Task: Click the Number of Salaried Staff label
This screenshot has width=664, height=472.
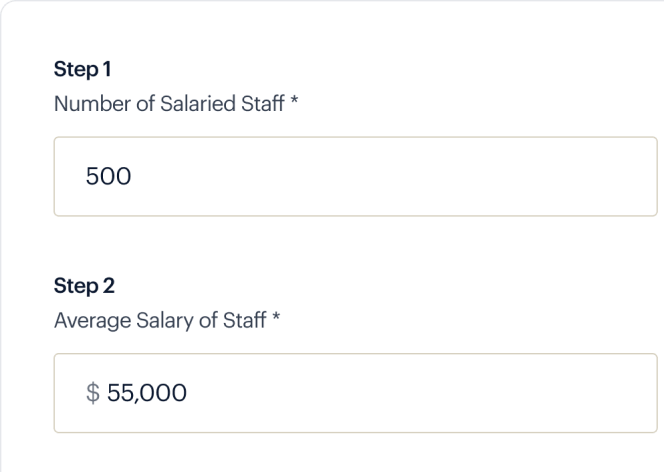Action: click(x=169, y=104)
